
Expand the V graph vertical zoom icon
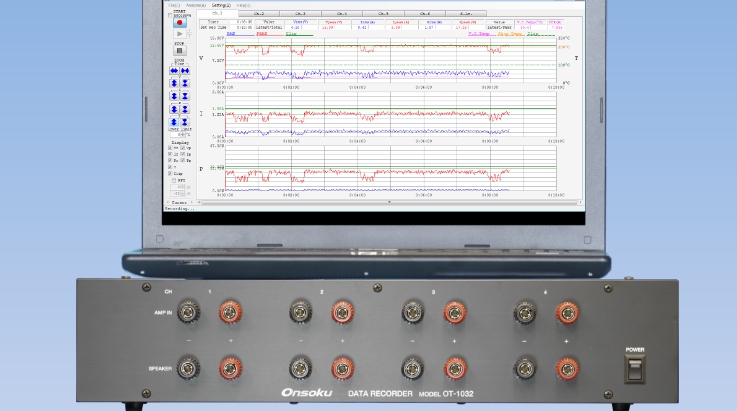(174, 83)
